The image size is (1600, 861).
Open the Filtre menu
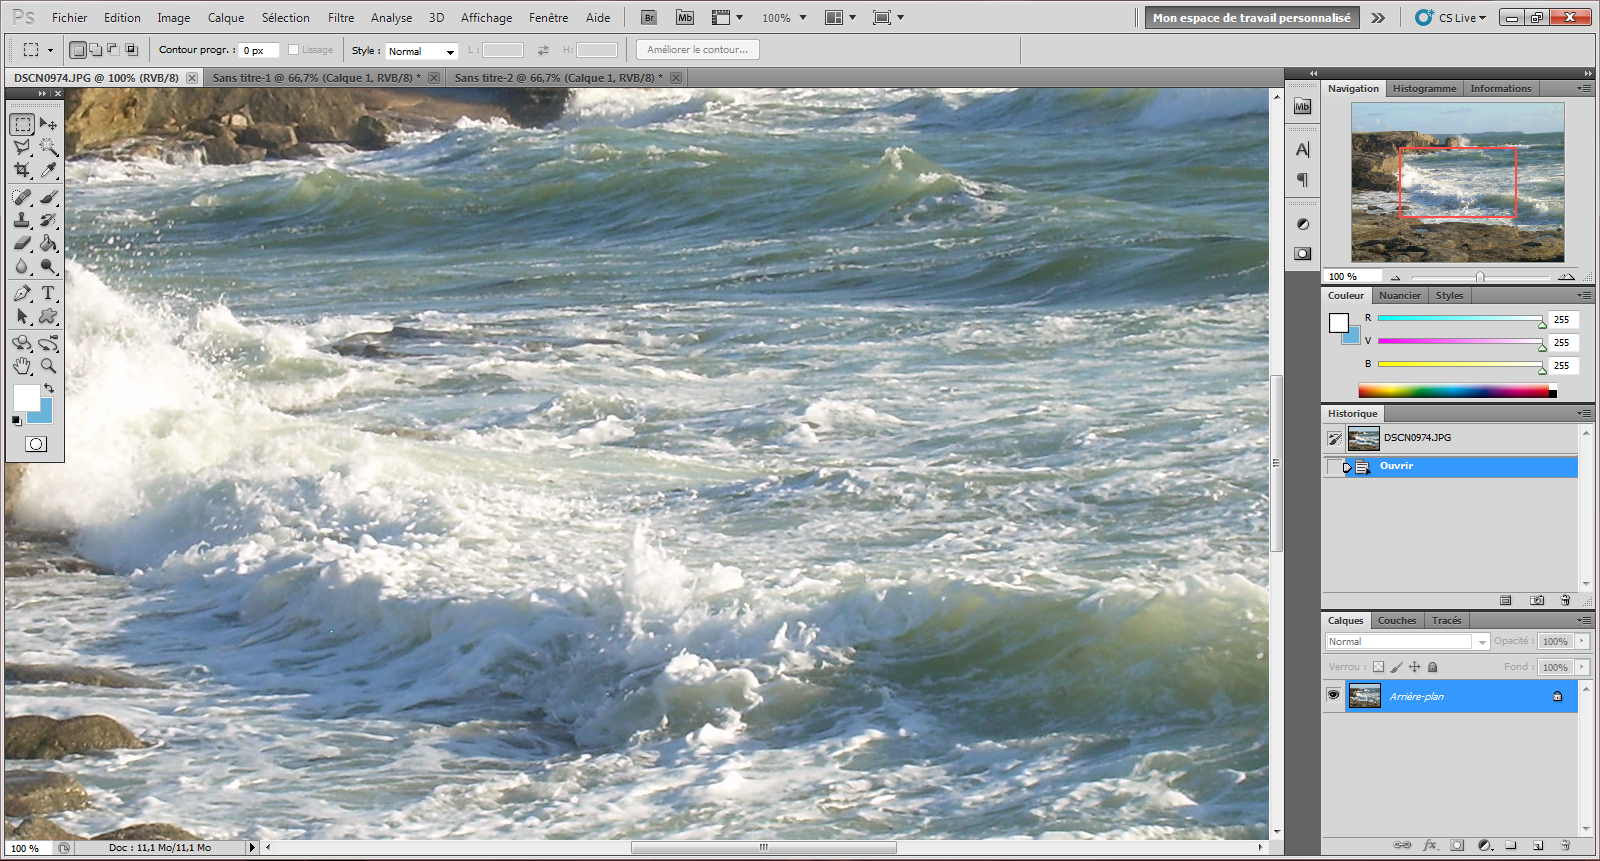pos(341,18)
